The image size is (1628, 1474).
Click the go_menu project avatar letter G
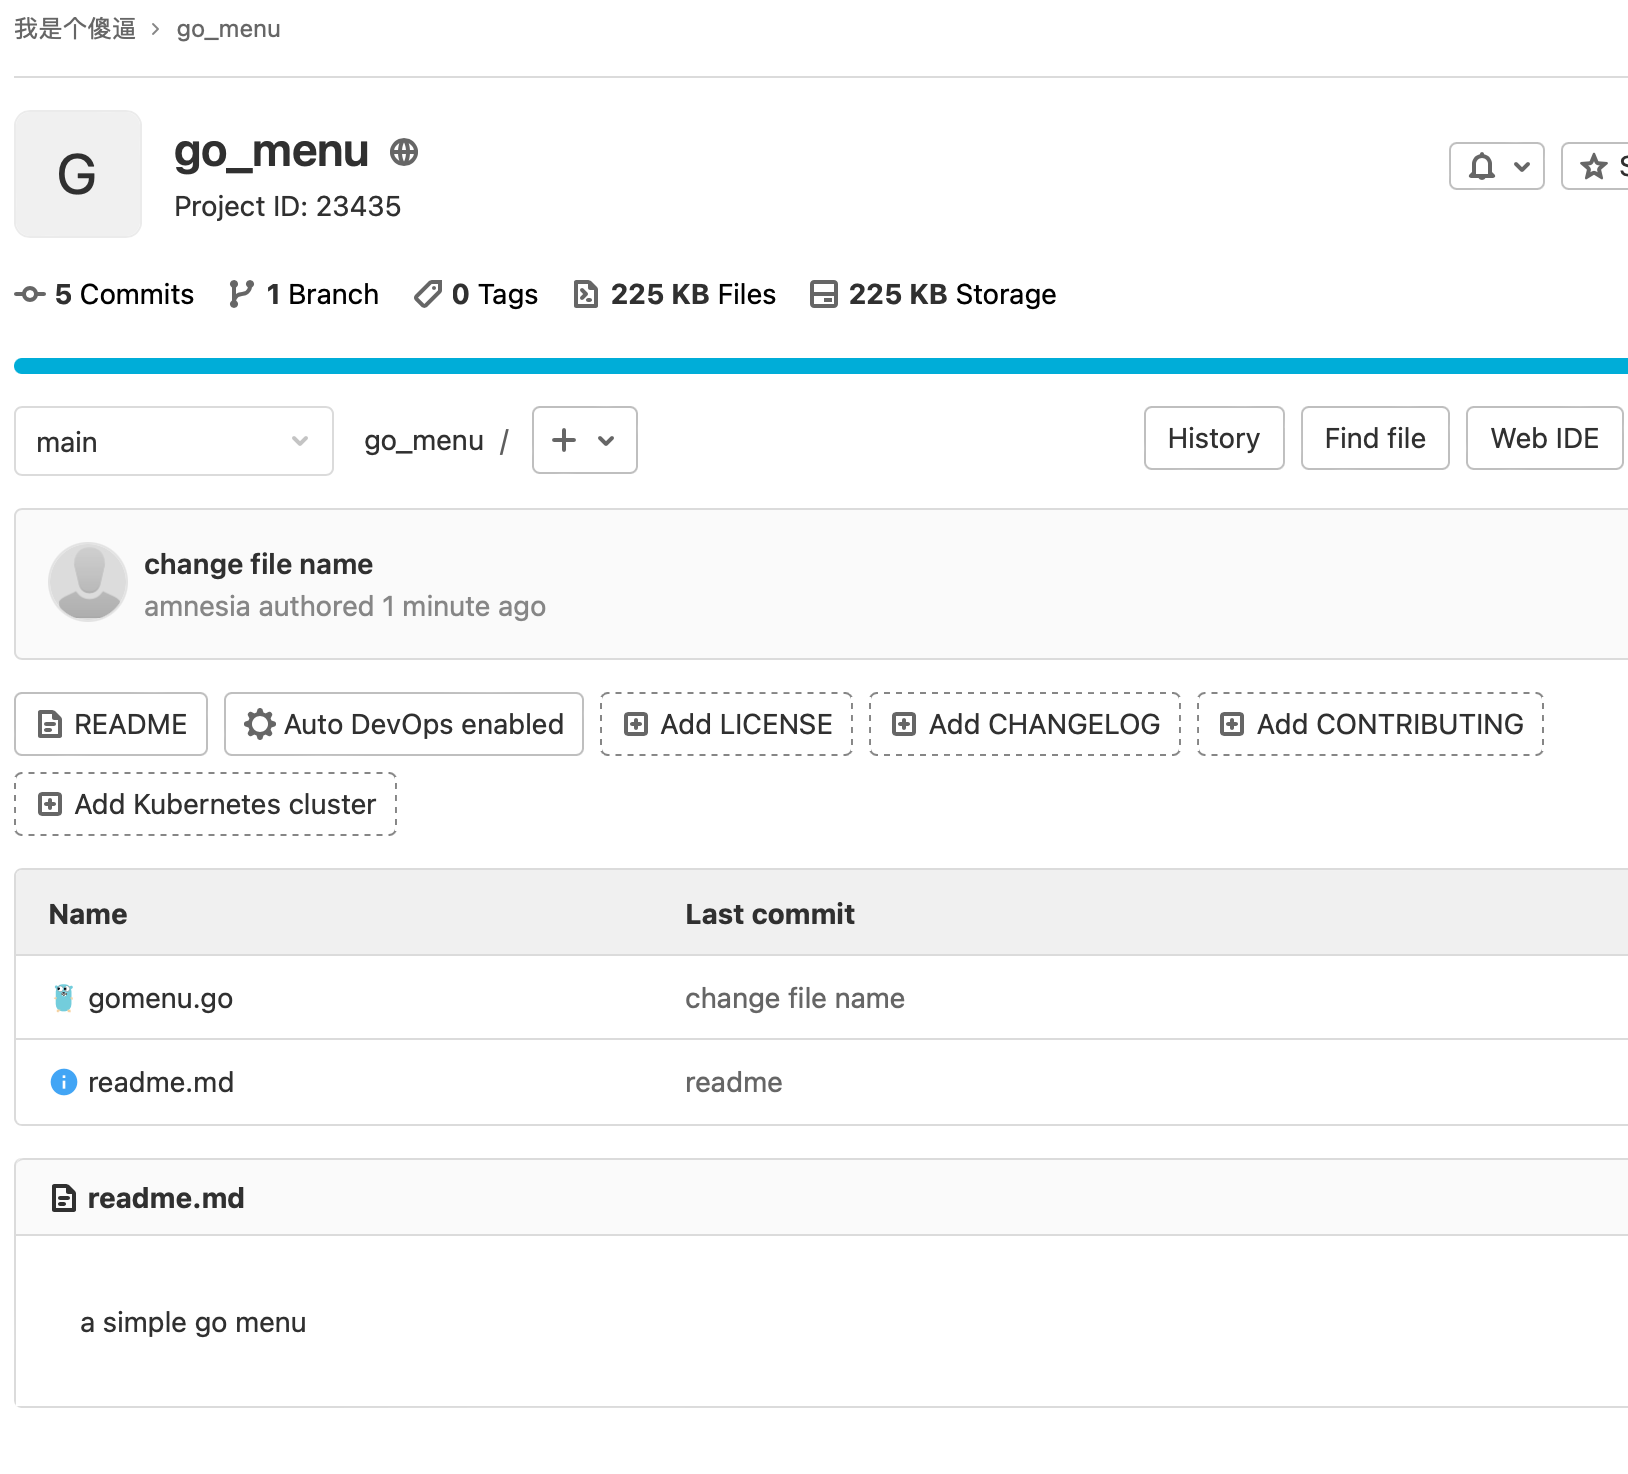click(78, 174)
